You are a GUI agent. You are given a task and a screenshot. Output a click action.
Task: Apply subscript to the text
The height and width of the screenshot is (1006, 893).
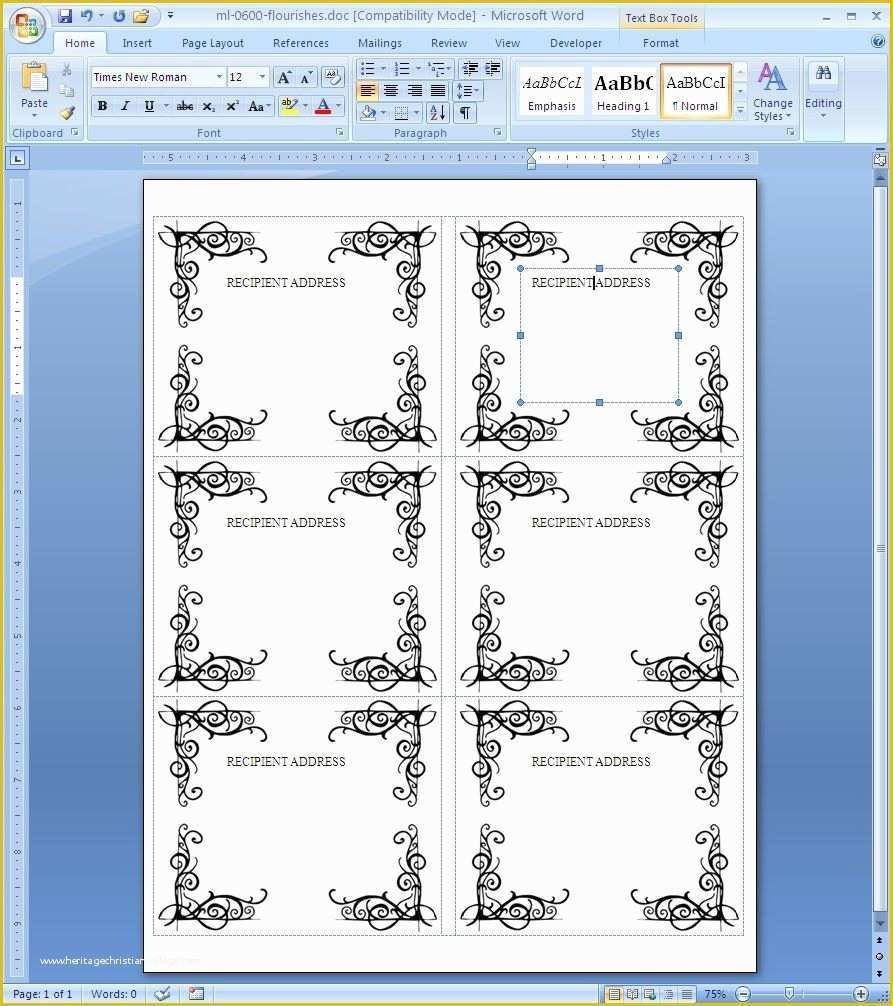pyautogui.click(x=207, y=105)
